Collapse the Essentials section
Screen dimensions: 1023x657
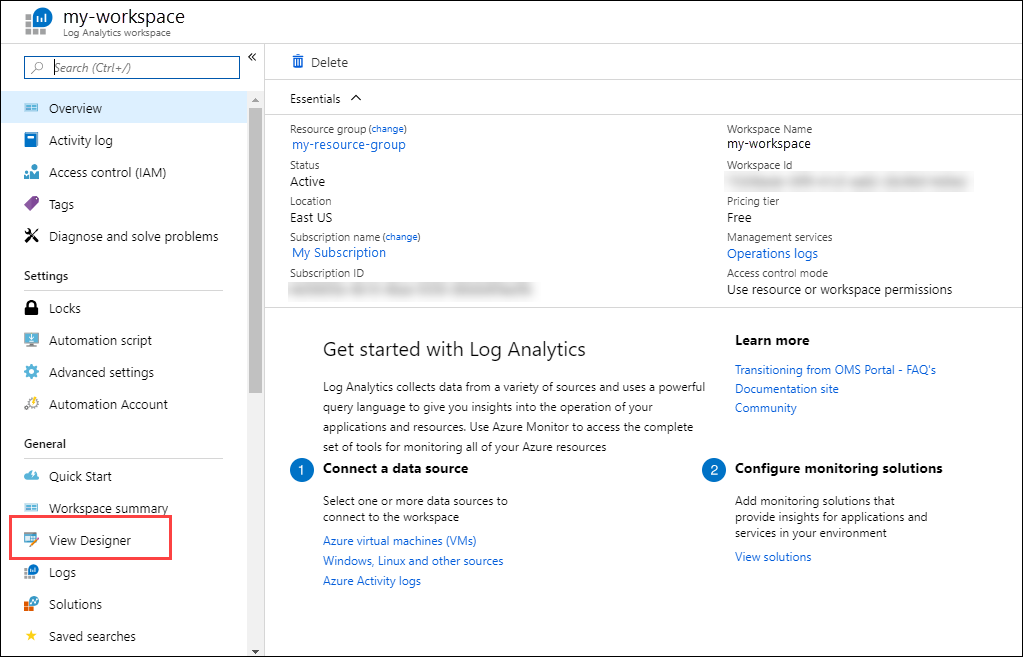(356, 98)
